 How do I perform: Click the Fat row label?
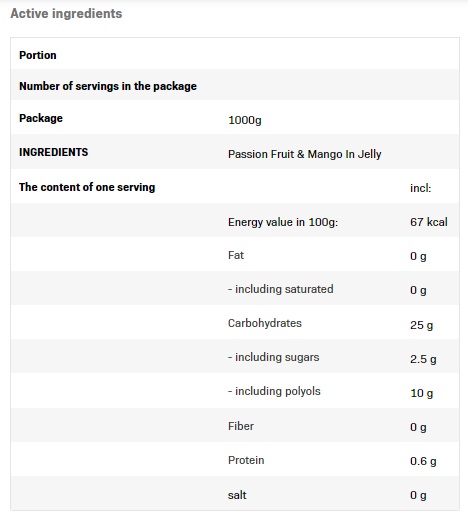(x=236, y=255)
